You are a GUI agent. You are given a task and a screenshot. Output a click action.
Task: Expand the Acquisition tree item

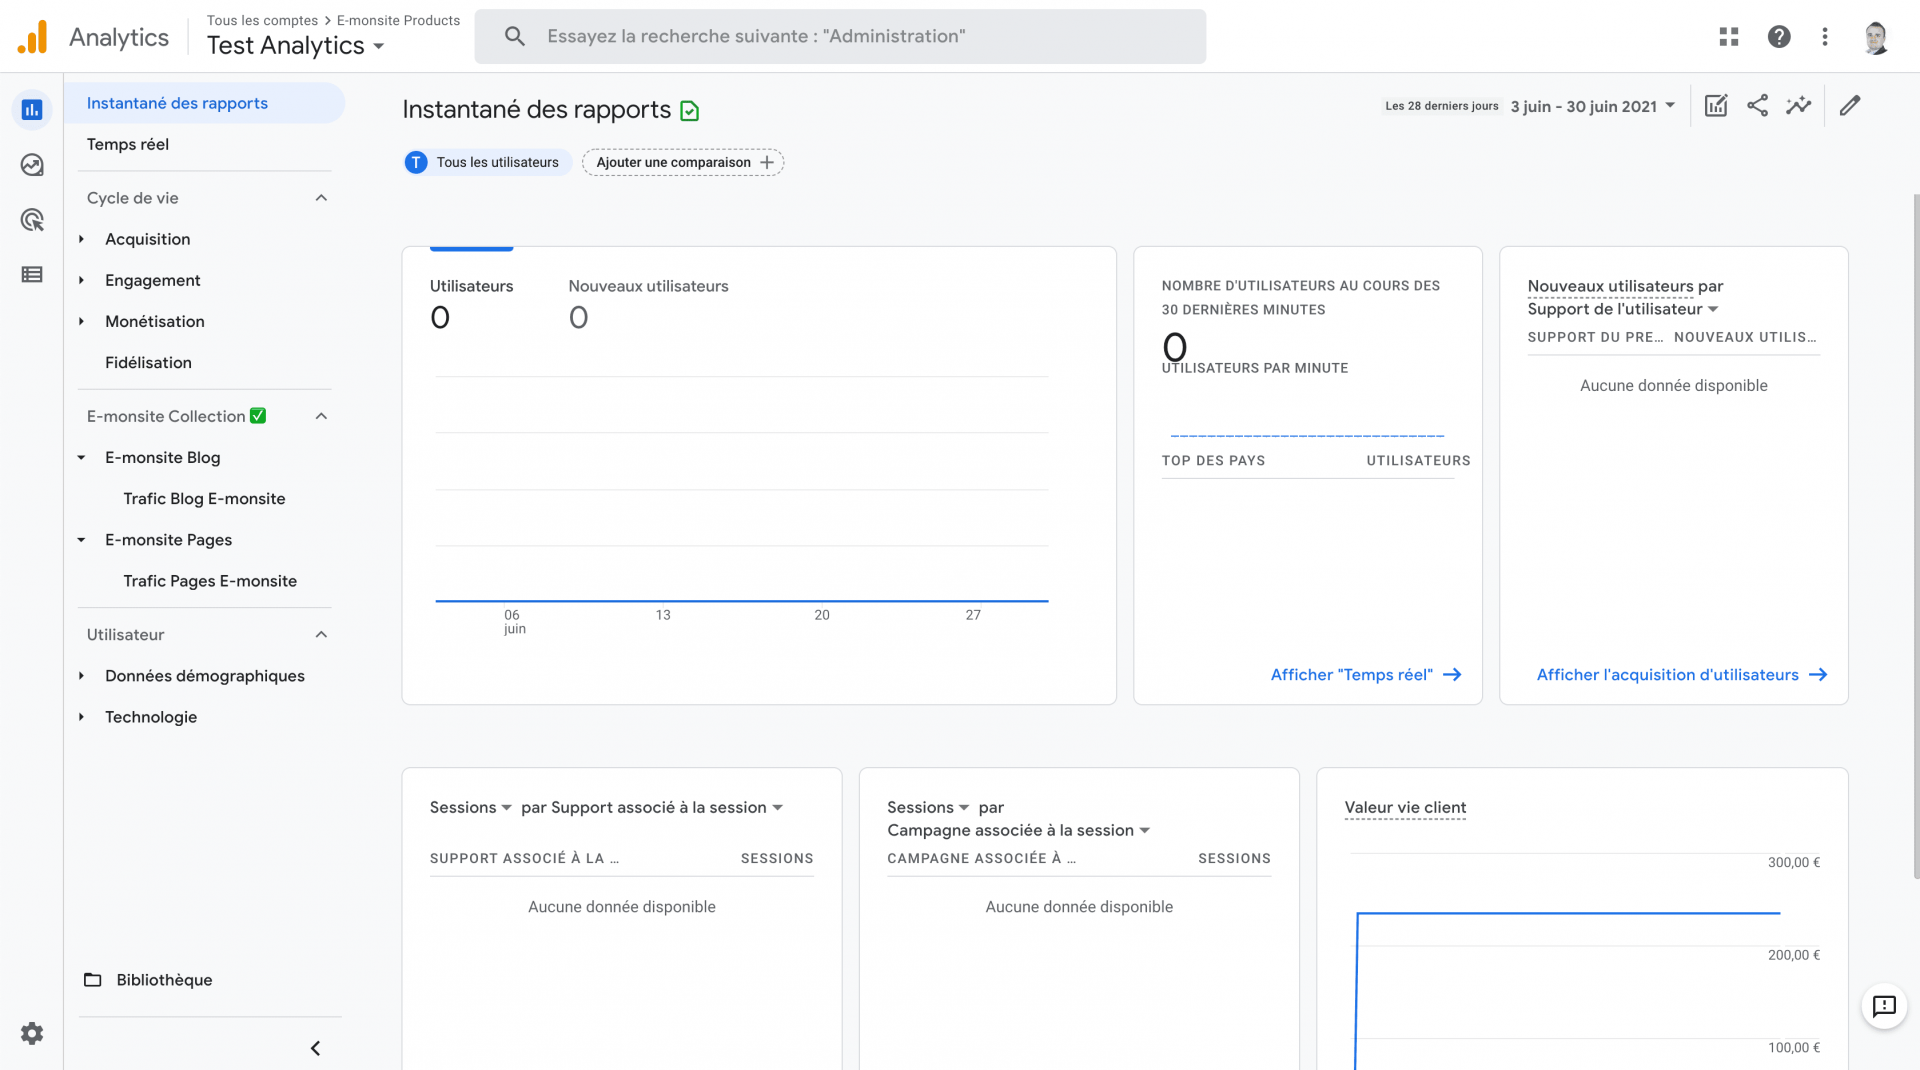pos(82,239)
